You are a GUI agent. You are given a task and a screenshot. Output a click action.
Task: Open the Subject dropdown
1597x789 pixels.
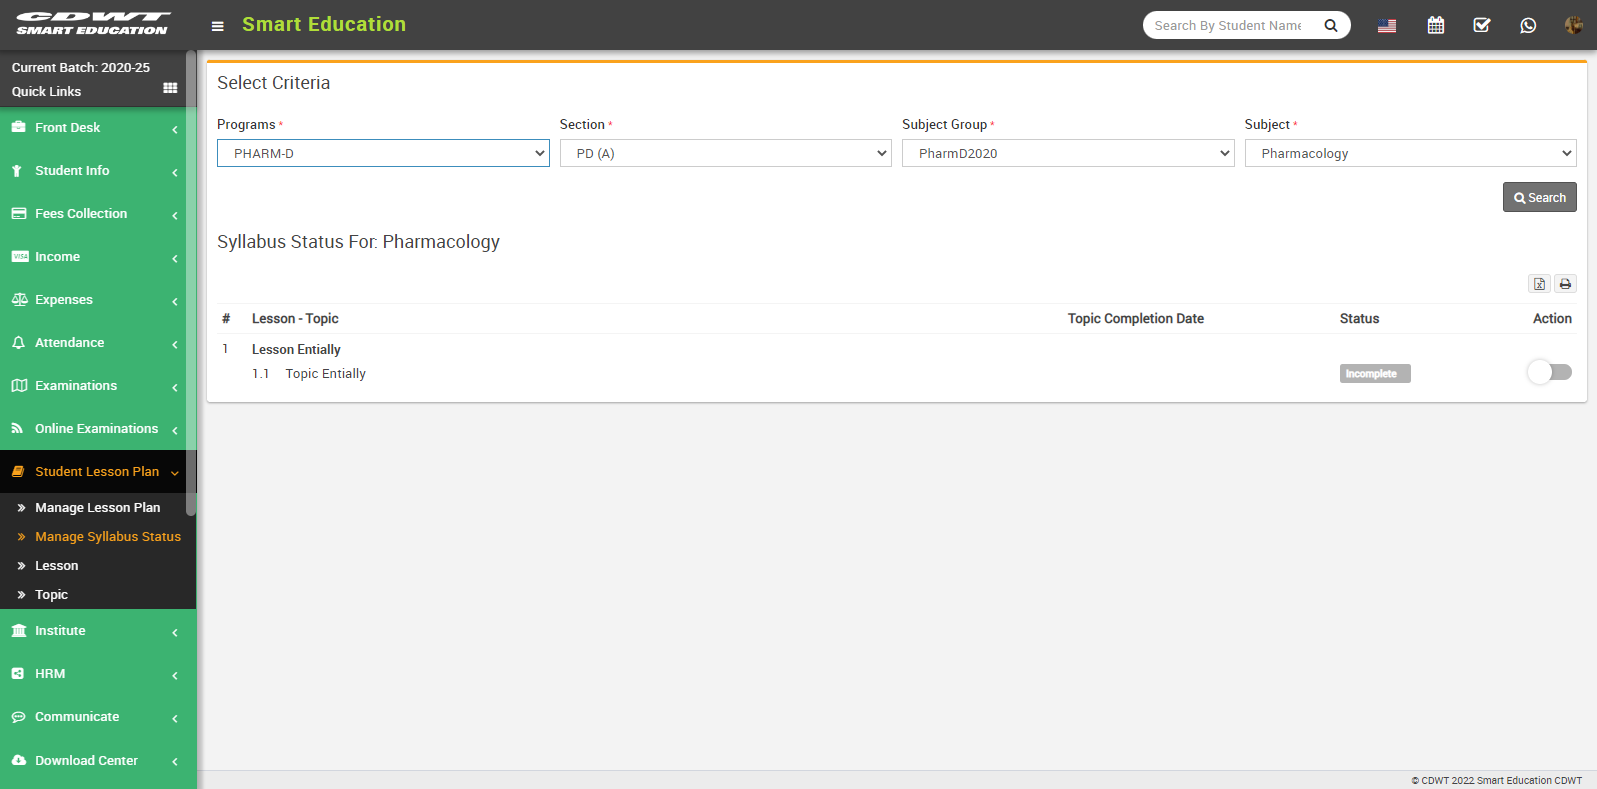(1410, 153)
